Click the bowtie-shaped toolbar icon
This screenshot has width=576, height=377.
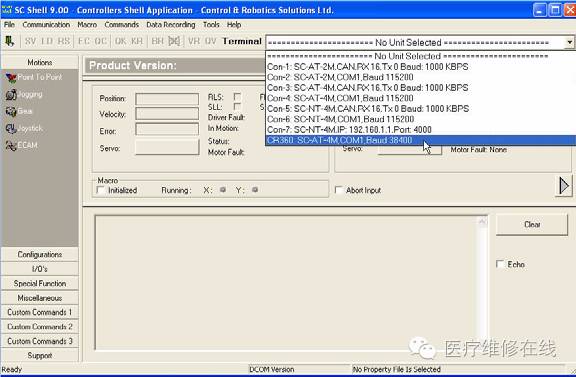pos(174,41)
